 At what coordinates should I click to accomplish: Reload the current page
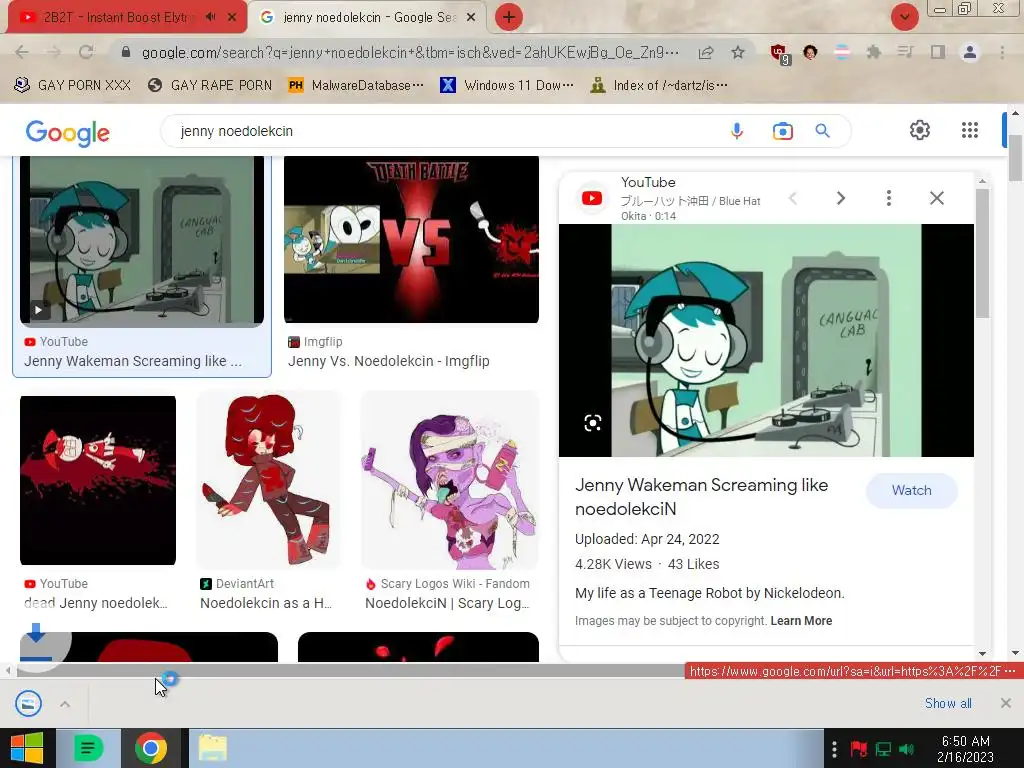point(86,52)
